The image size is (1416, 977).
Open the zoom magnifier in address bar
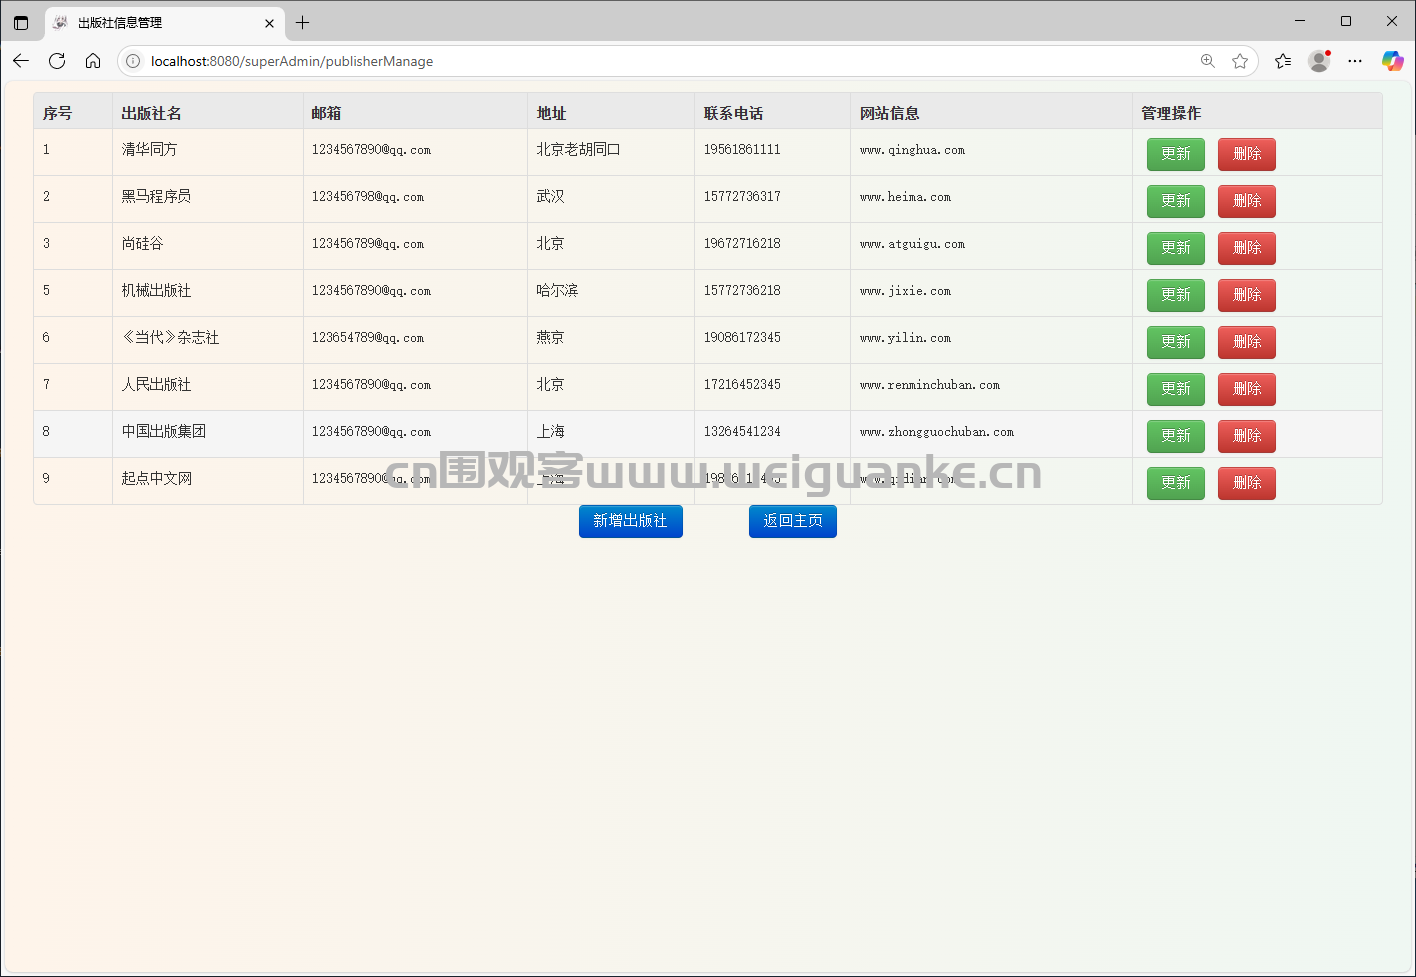(1208, 61)
